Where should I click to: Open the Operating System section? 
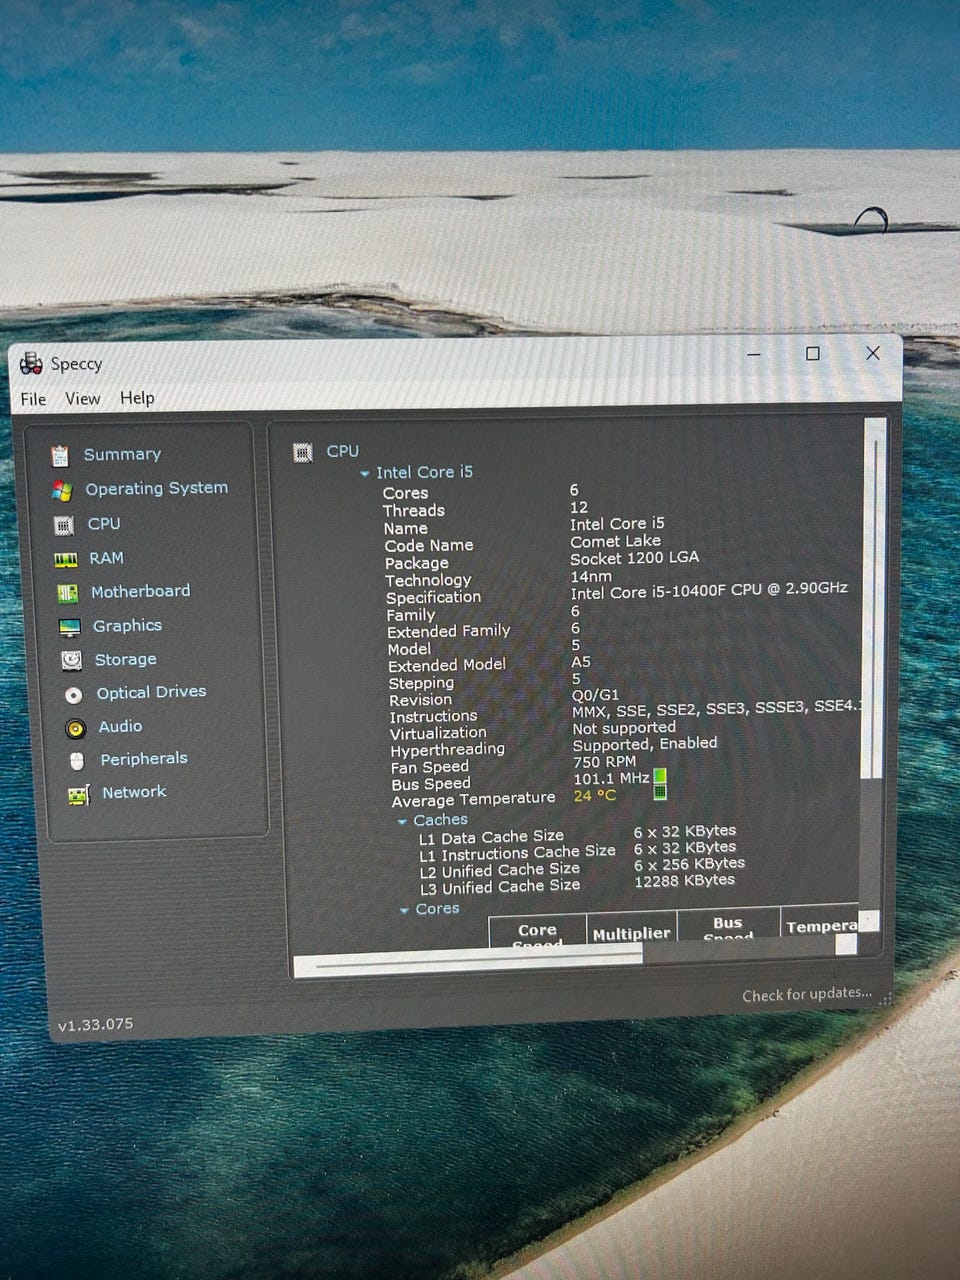coord(156,488)
